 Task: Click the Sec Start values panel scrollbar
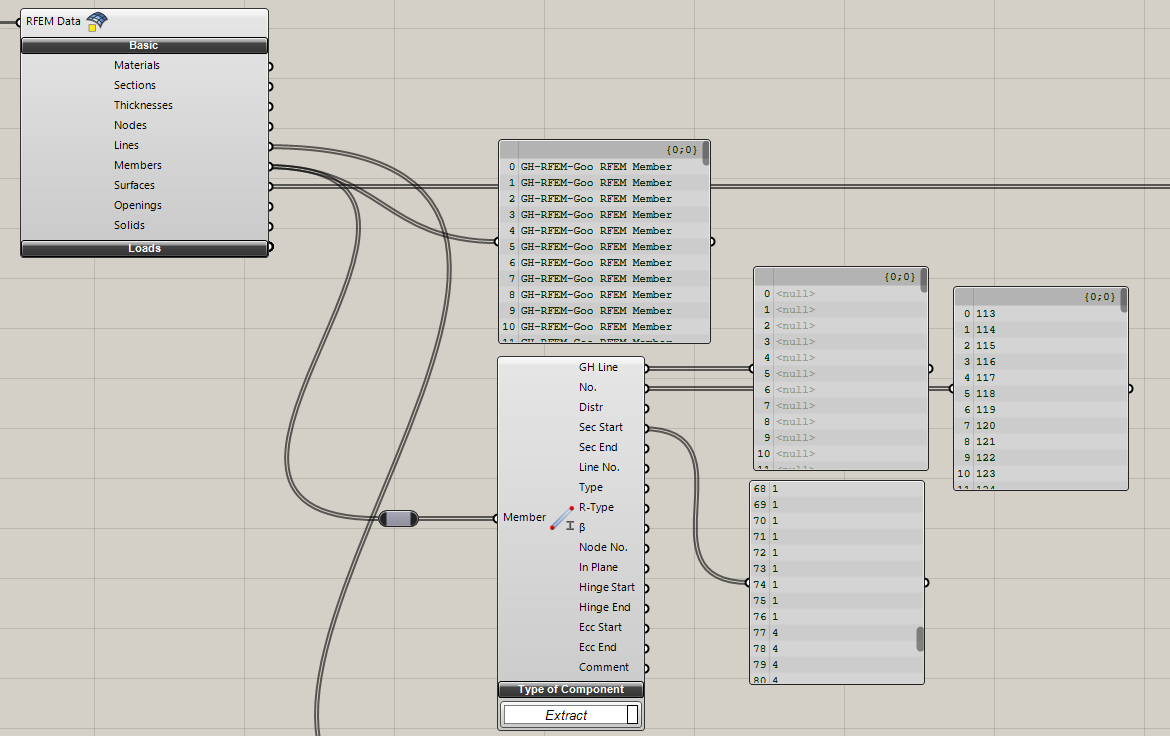coord(920,639)
